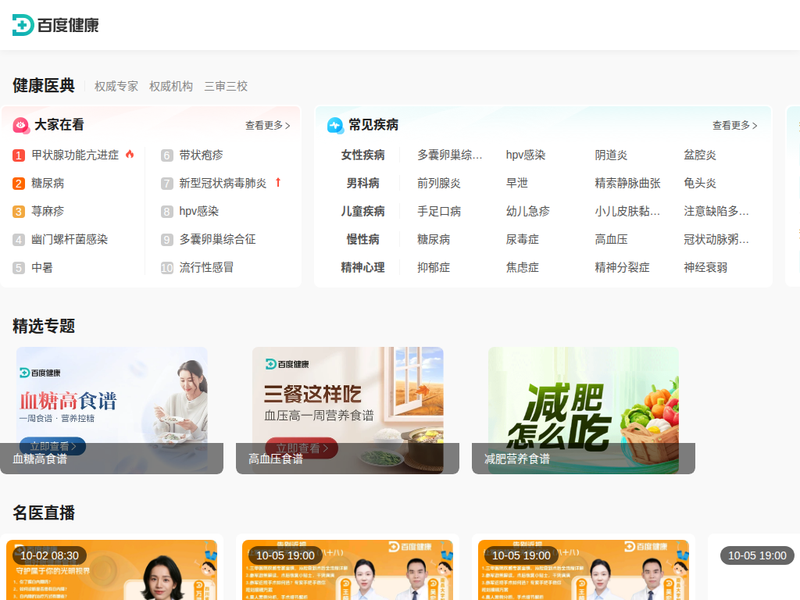This screenshot has height=600, width=800.
Task: Click the fire icon beside 甲状腺功能亢进症
Action: (130, 154)
